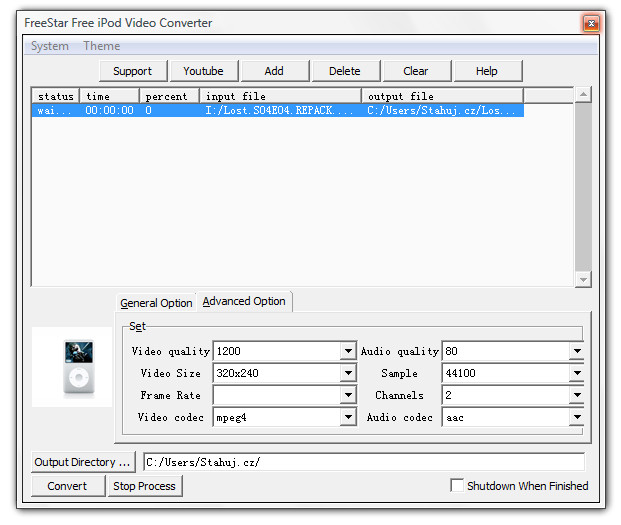The width and height of the screenshot is (621, 525).
Task: Expand the Video codec dropdown
Action: click(348, 417)
